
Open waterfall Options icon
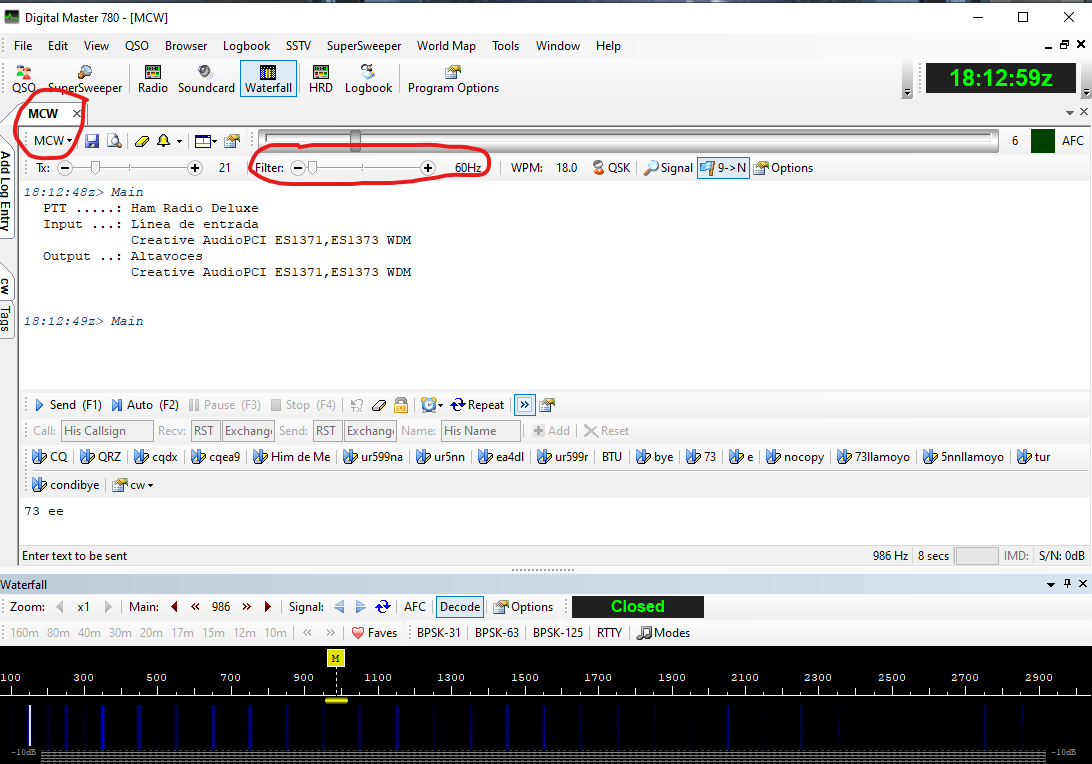(x=522, y=607)
